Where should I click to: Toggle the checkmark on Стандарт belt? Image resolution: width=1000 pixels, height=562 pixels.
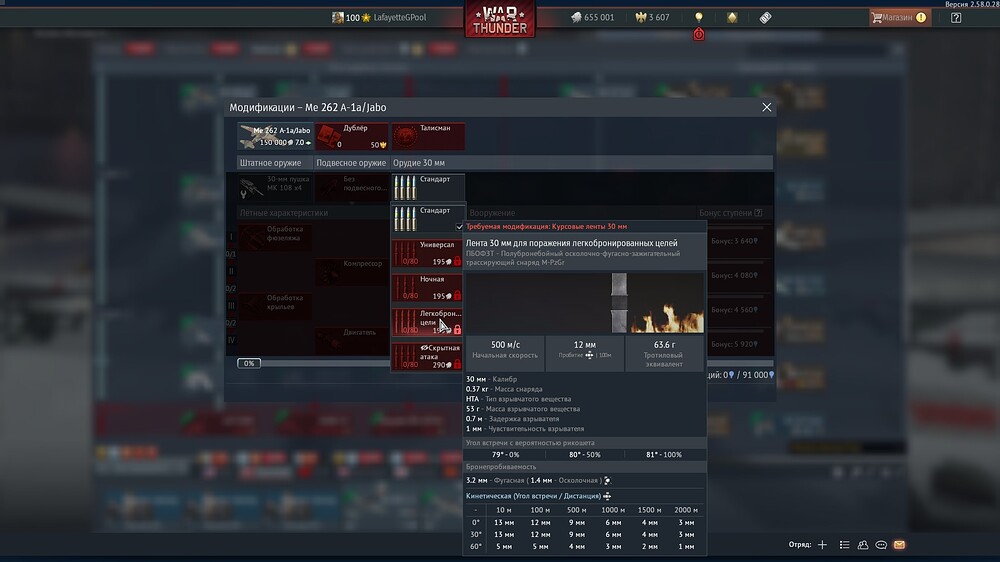pyautogui.click(x=459, y=226)
